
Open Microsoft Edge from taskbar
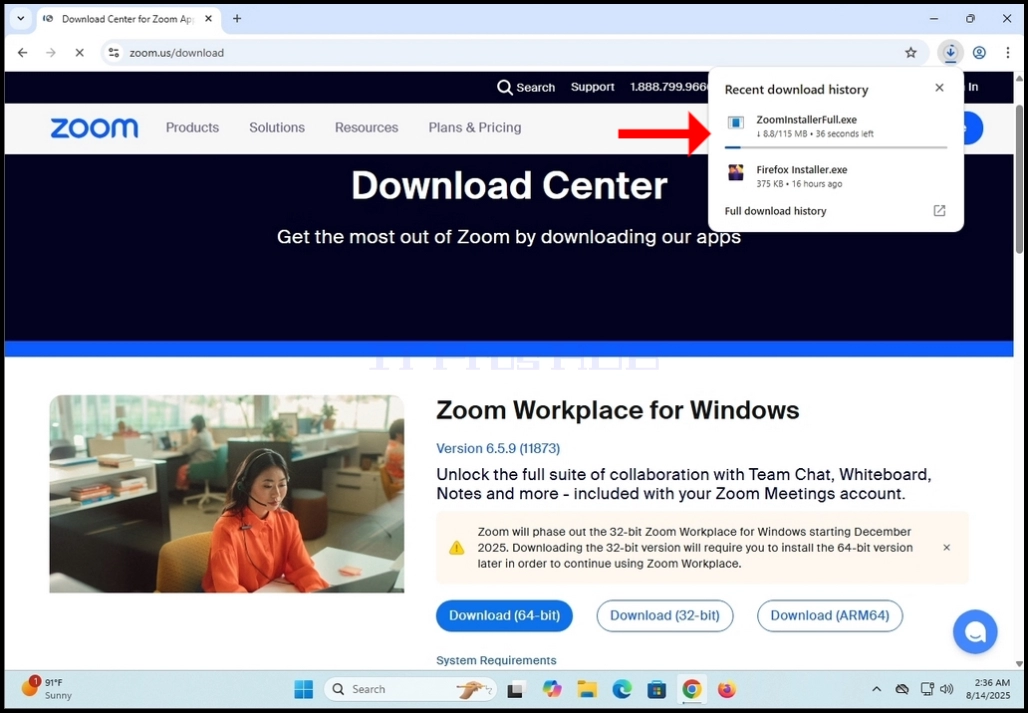622,689
